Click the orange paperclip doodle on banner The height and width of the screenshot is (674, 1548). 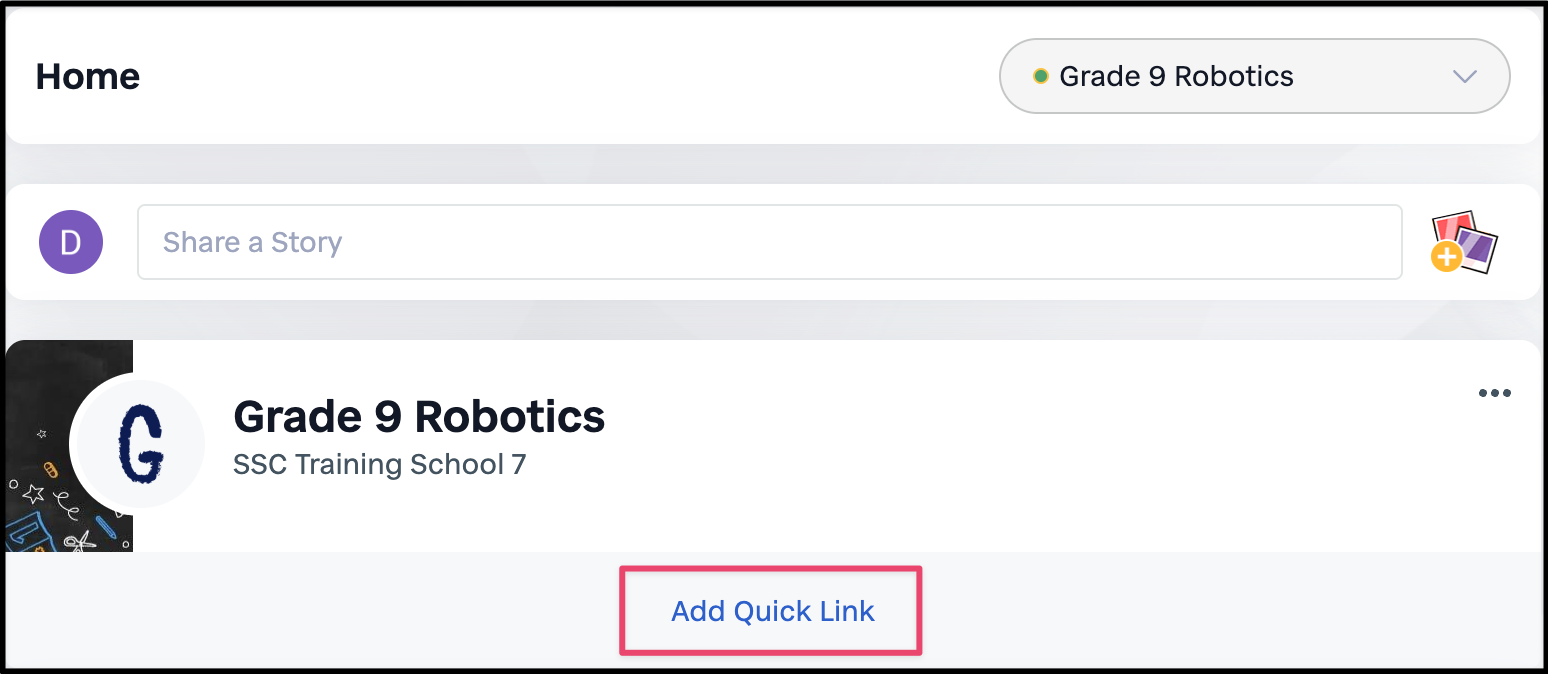[50, 469]
